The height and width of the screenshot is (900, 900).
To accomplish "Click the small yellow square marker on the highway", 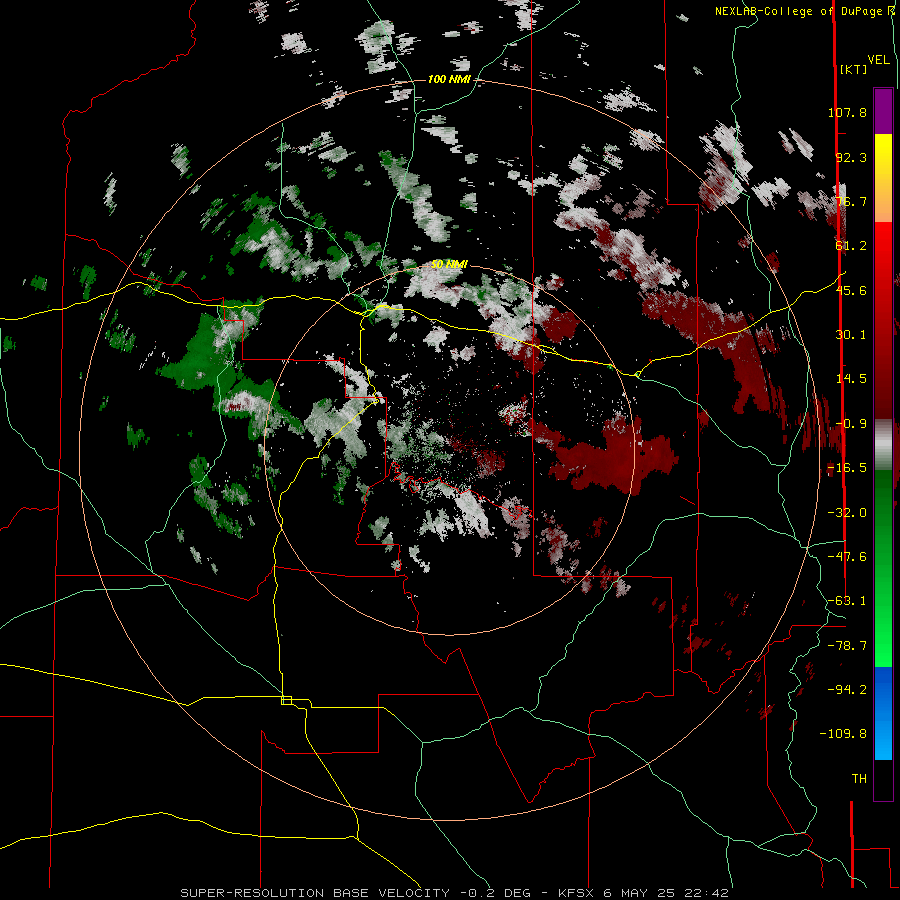I will 286,700.
